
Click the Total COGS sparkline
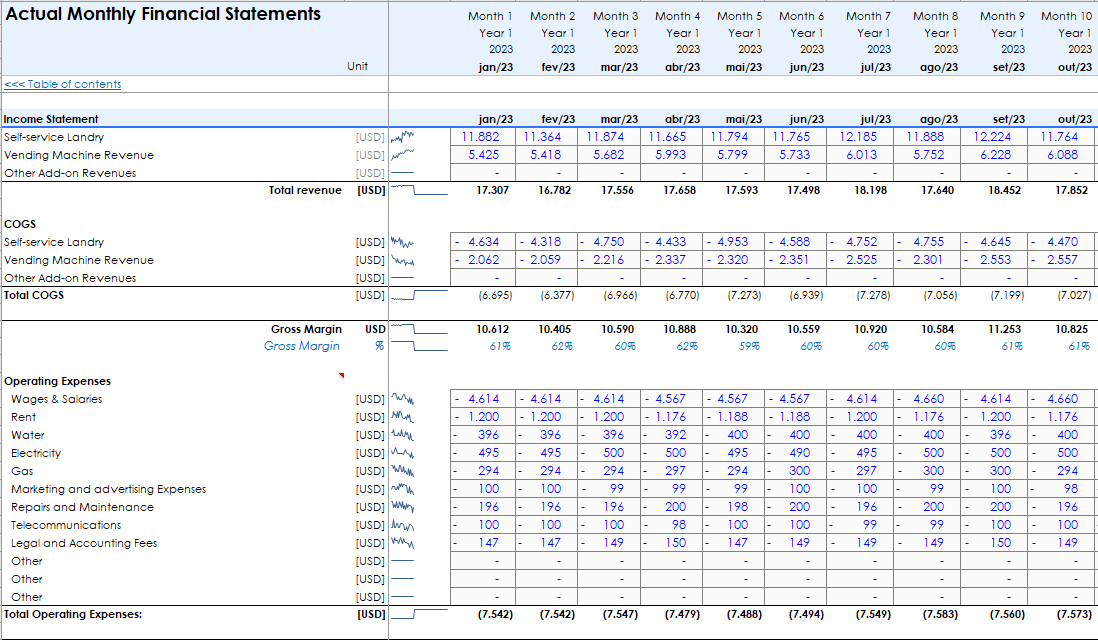click(x=417, y=295)
